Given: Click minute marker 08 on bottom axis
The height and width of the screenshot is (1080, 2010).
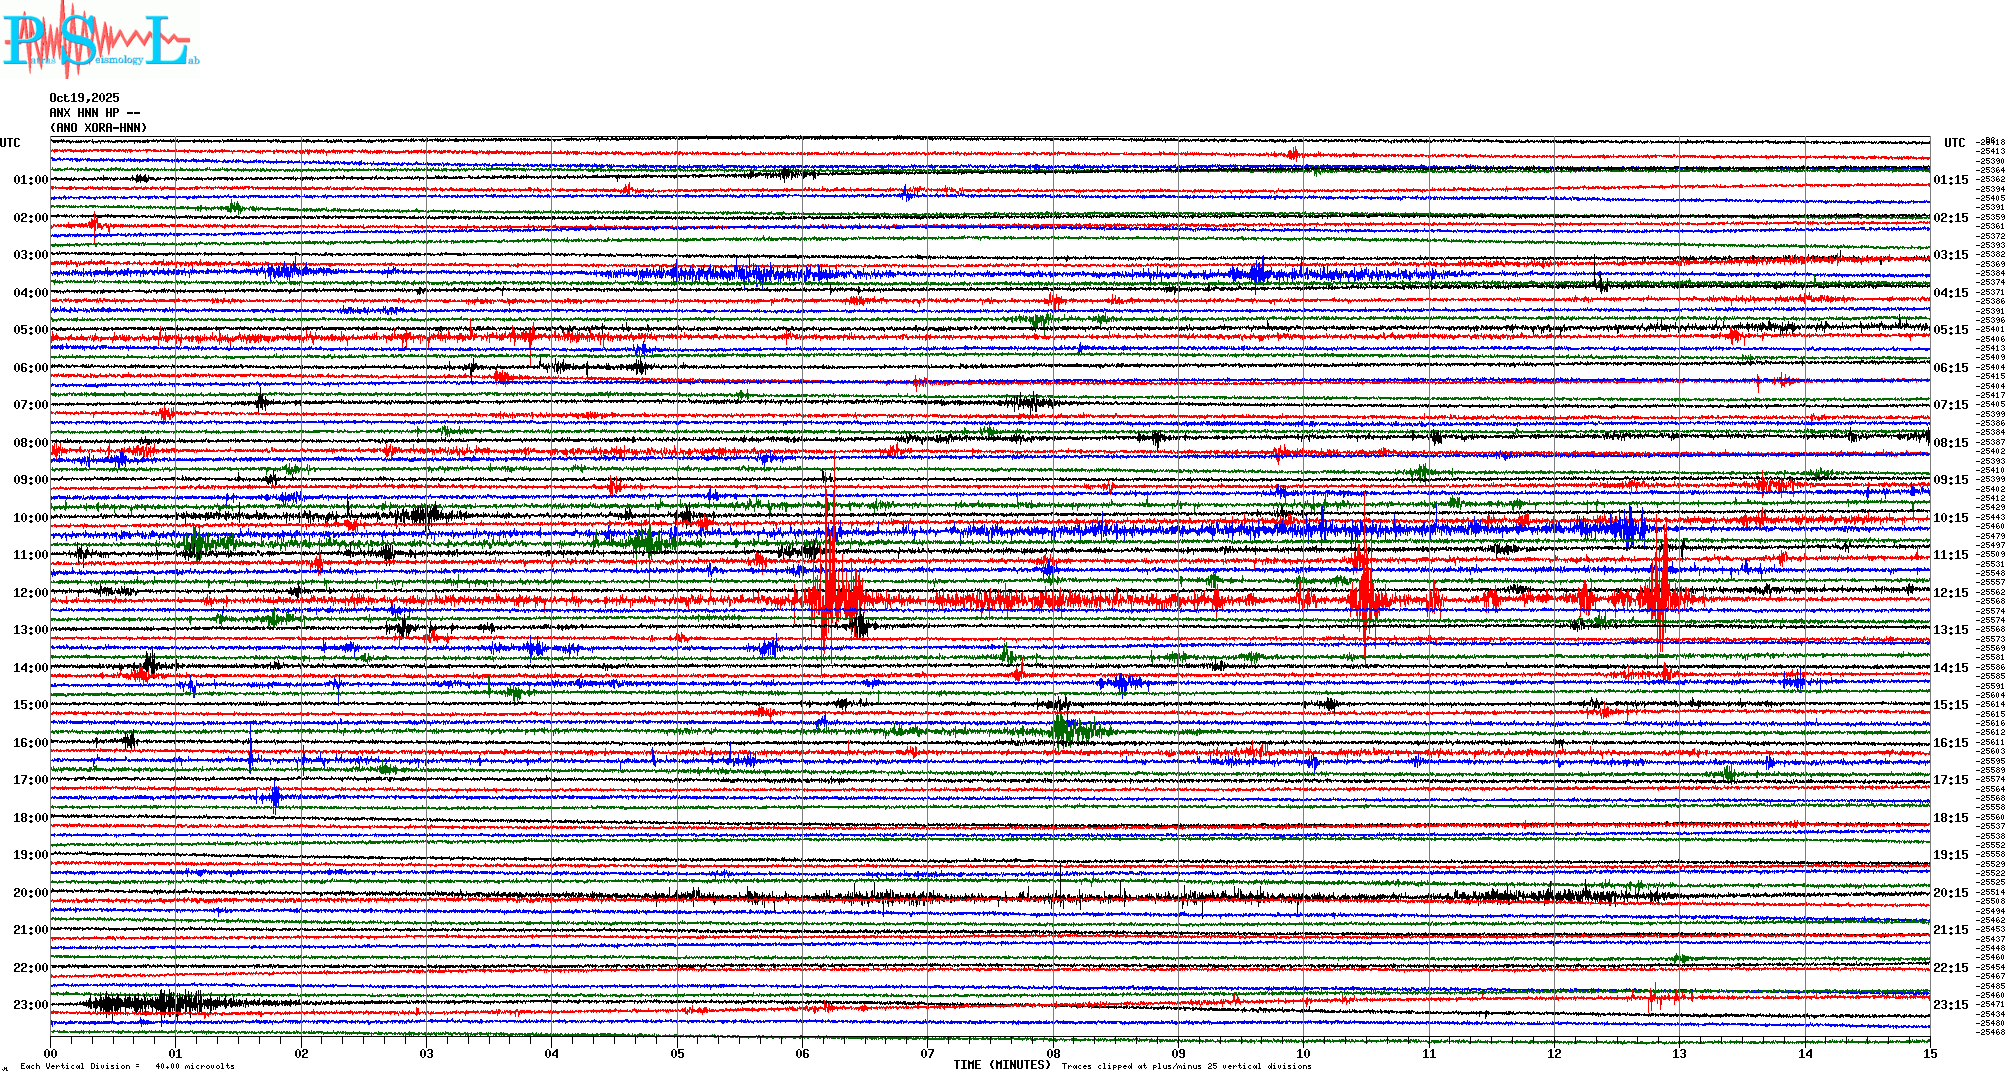Looking at the screenshot, I should pyautogui.click(x=1053, y=1053).
